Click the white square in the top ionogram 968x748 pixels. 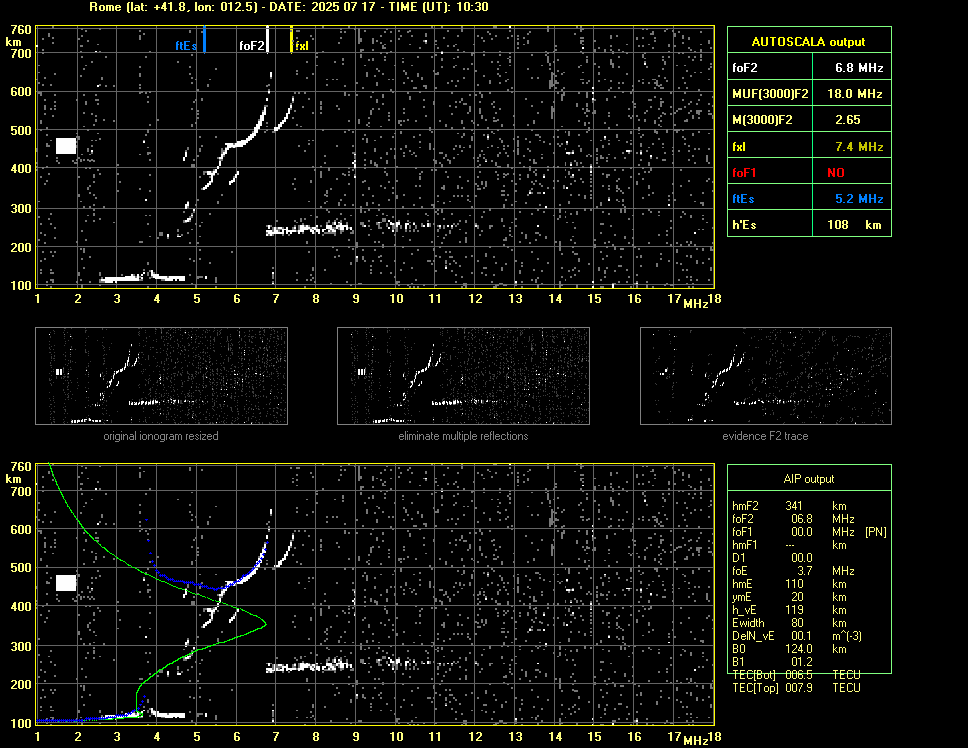(66, 146)
